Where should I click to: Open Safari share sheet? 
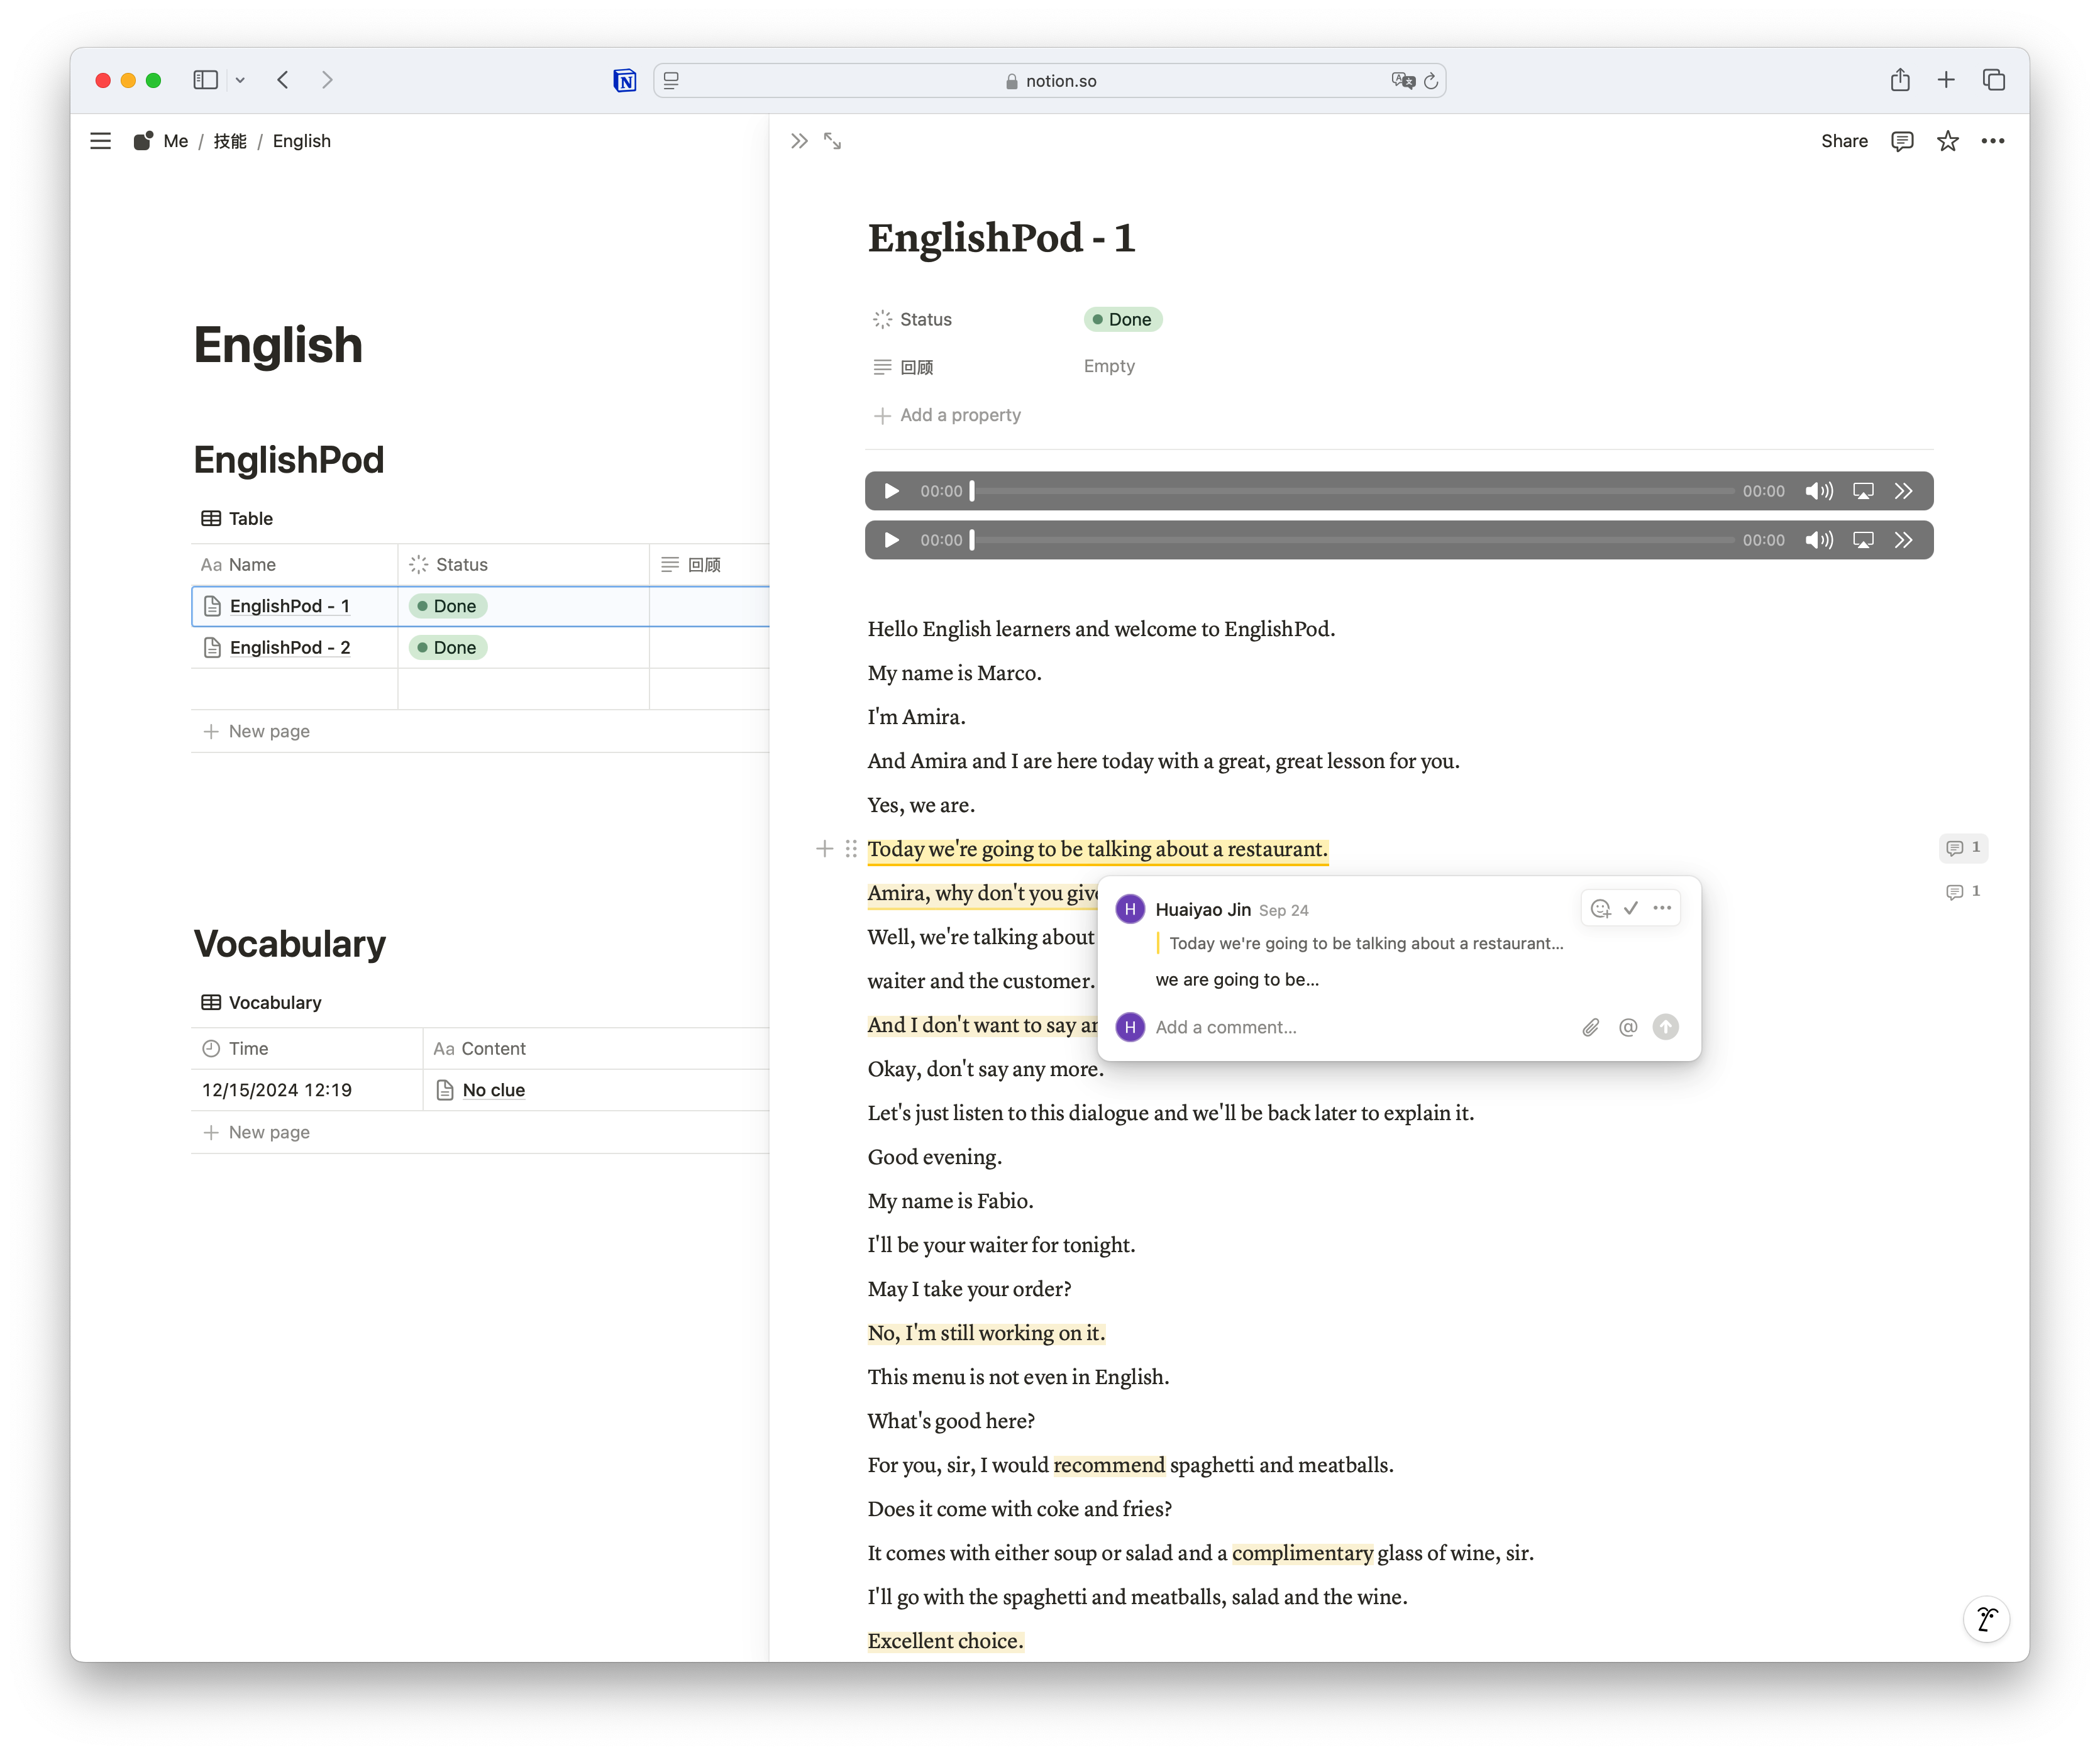(1900, 80)
